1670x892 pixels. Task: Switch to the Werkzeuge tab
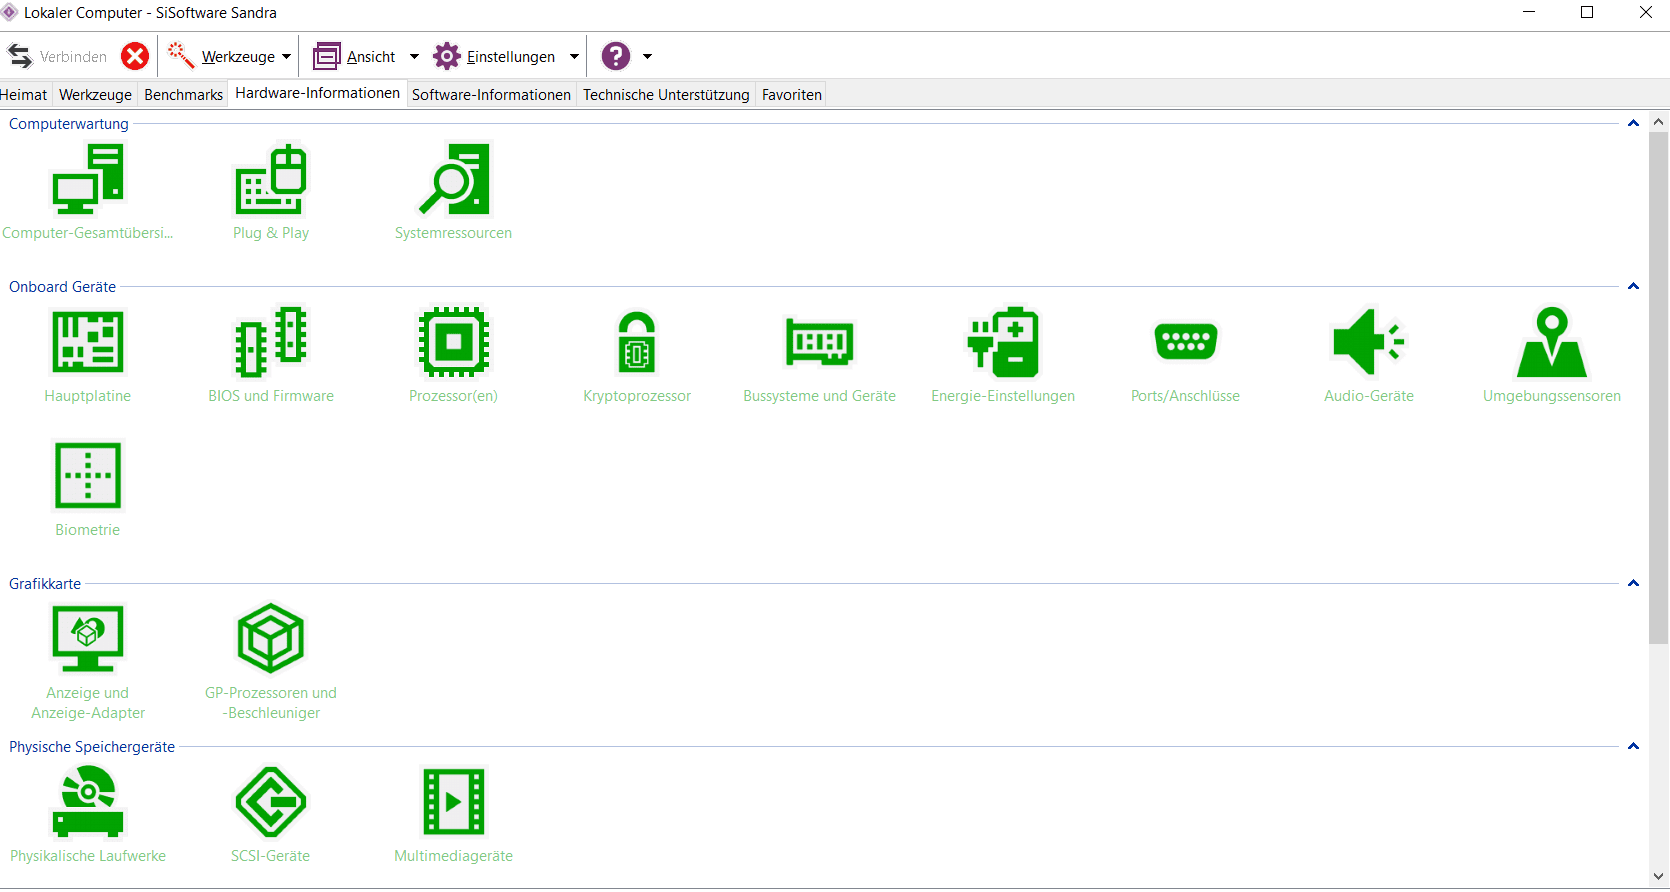pyautogui.click(x=95, y=95)
